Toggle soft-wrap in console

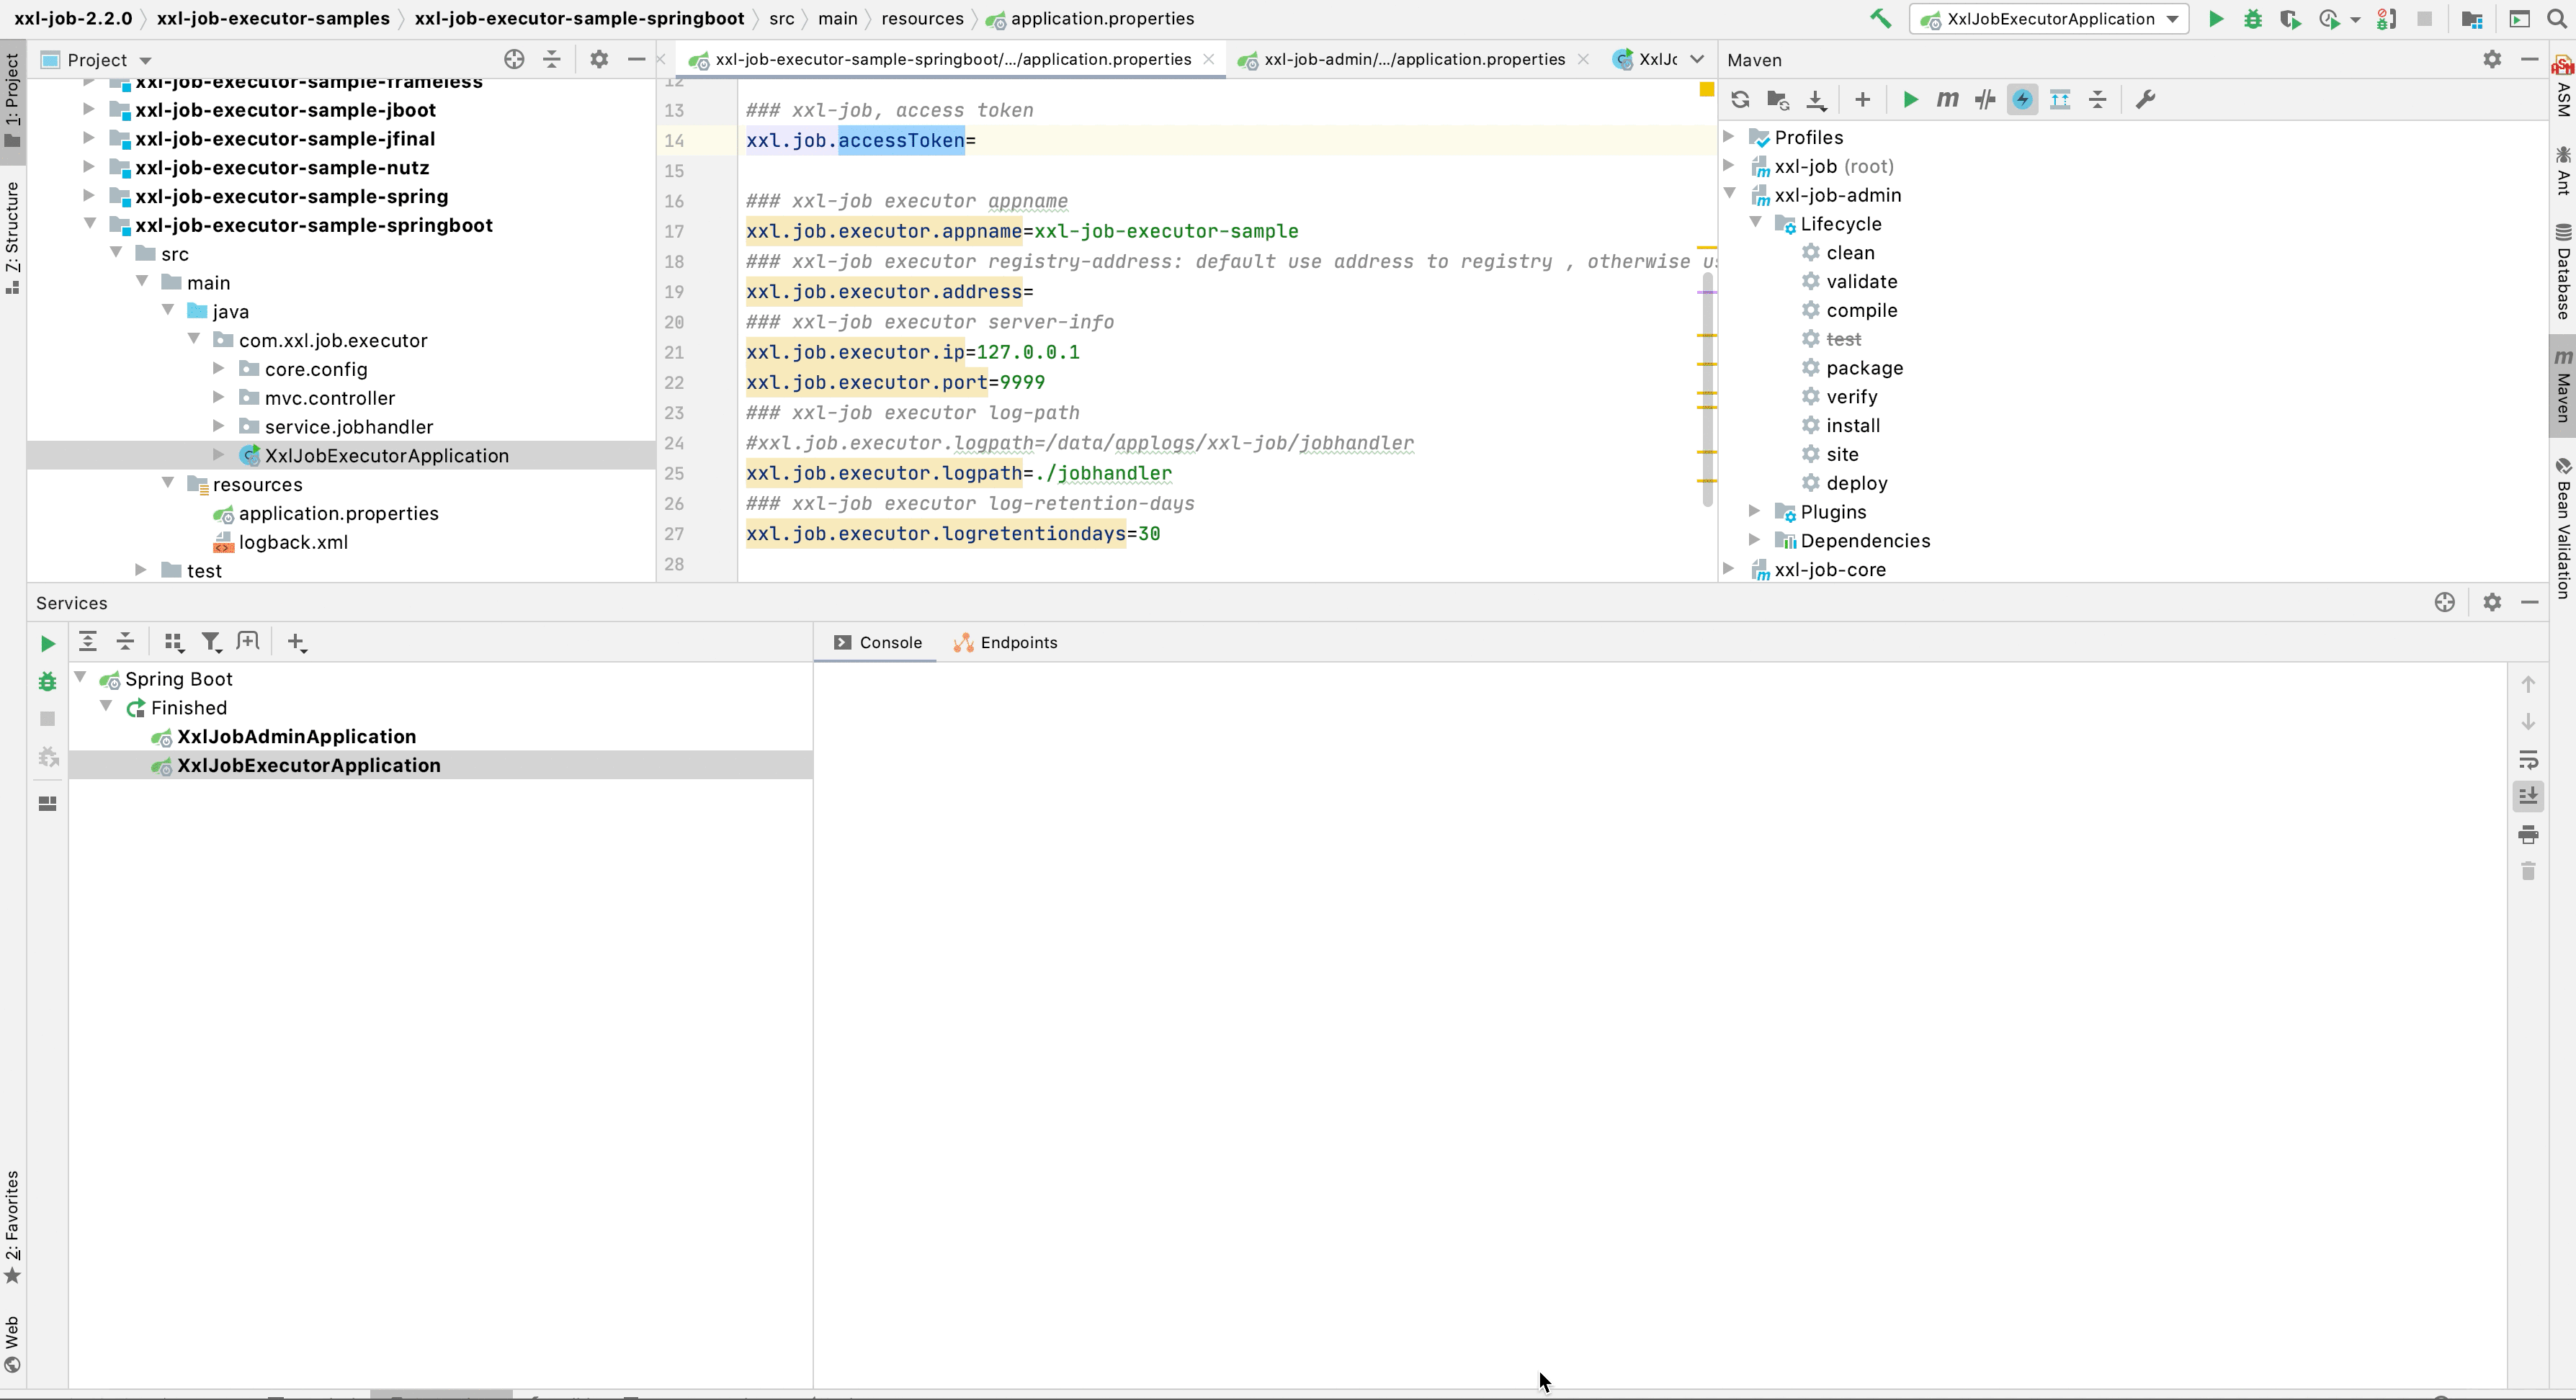2528,760
